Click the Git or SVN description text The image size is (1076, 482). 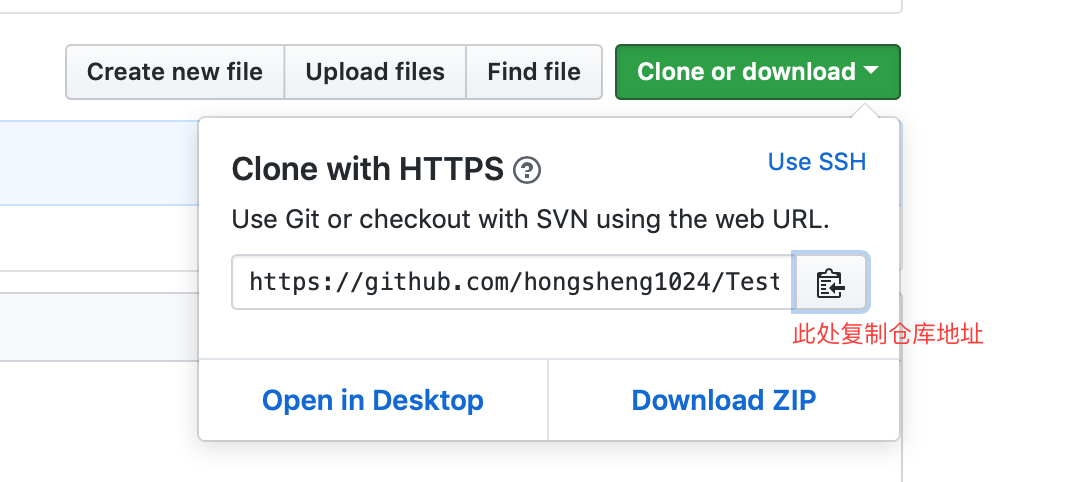tap(530, 220)
